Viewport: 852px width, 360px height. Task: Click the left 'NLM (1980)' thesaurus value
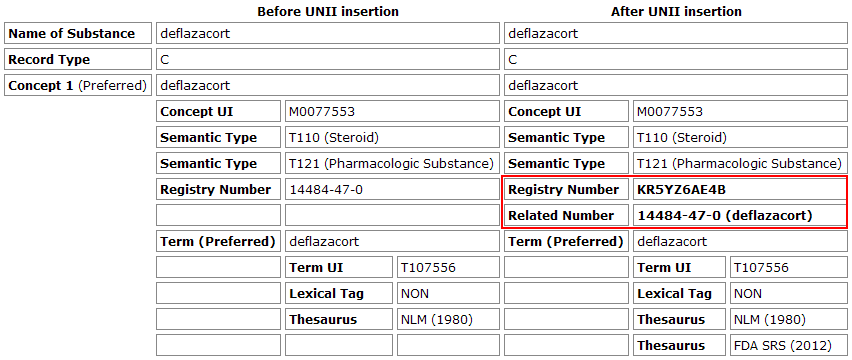(448, 319)
